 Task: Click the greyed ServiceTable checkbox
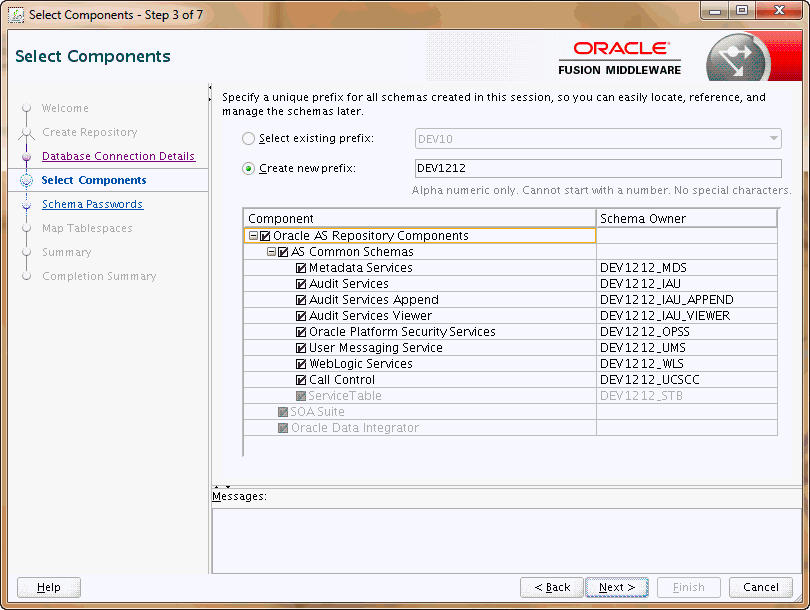click(x=301, y=396)
